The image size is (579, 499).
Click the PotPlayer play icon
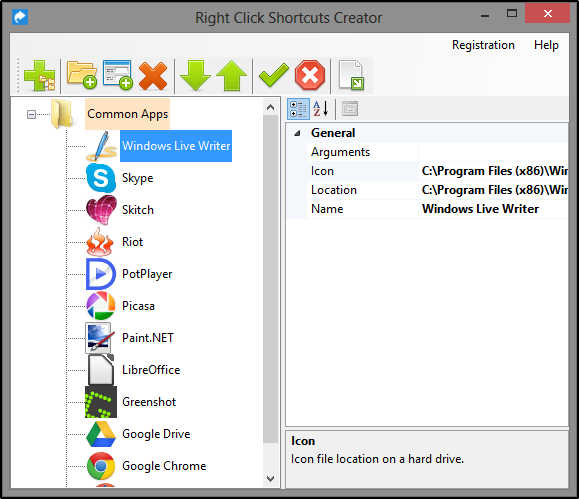pyautogui.click(x=100, y=274)
